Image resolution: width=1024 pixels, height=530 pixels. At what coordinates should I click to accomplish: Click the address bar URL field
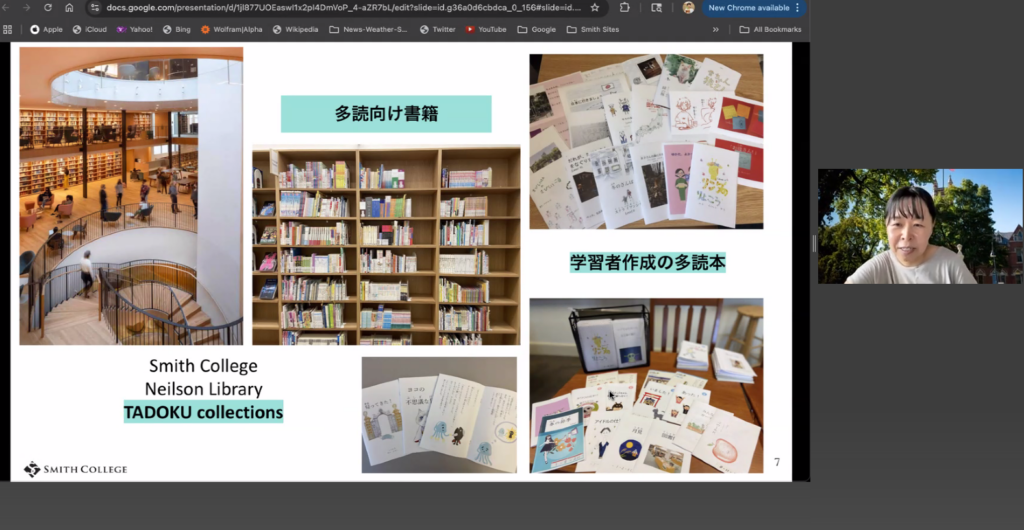pos(340,8)
